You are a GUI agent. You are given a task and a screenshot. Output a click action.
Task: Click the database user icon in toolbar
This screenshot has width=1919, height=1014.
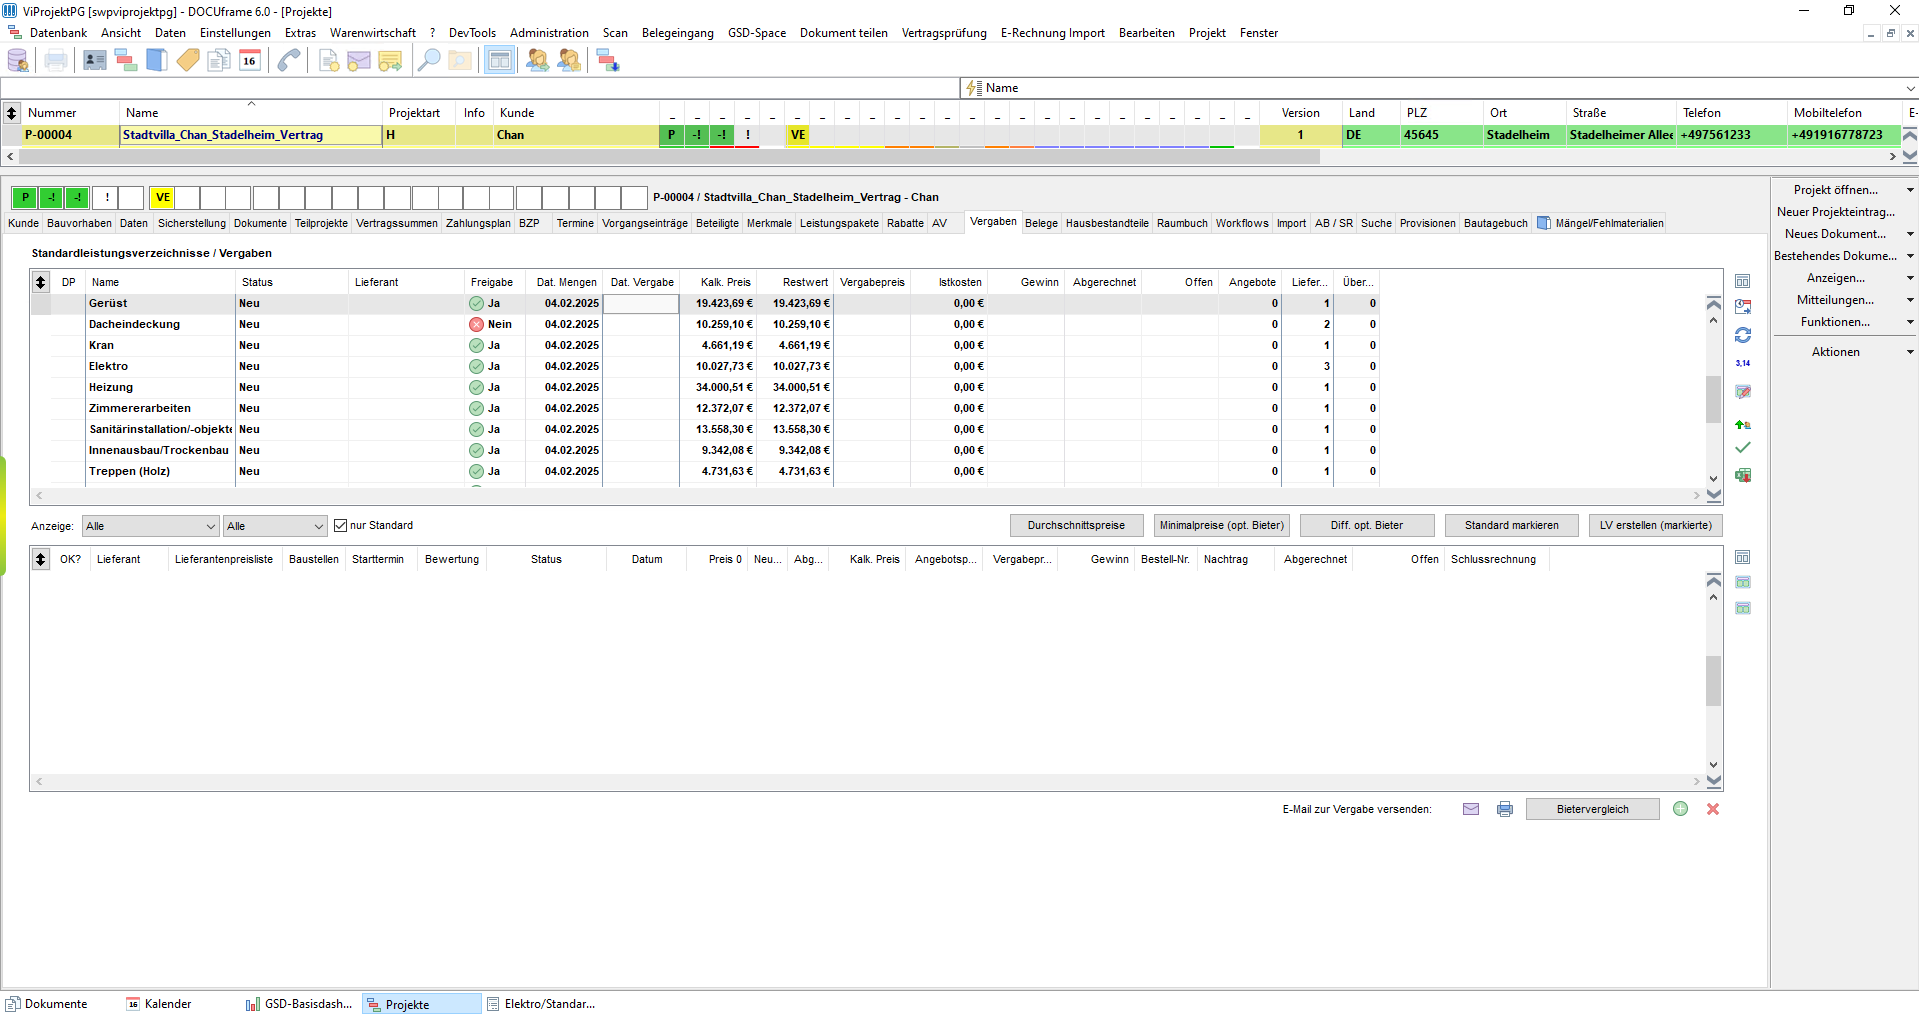click(18, 61)
